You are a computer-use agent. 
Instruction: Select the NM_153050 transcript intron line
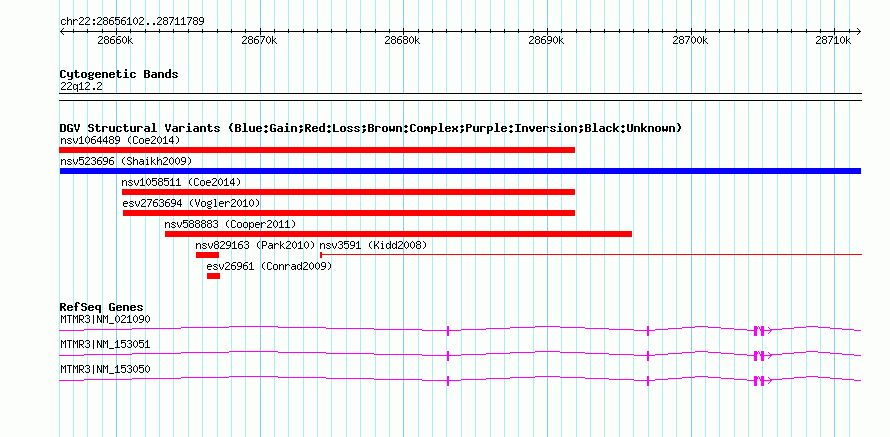pyautogui.click(x=460, y=379)
